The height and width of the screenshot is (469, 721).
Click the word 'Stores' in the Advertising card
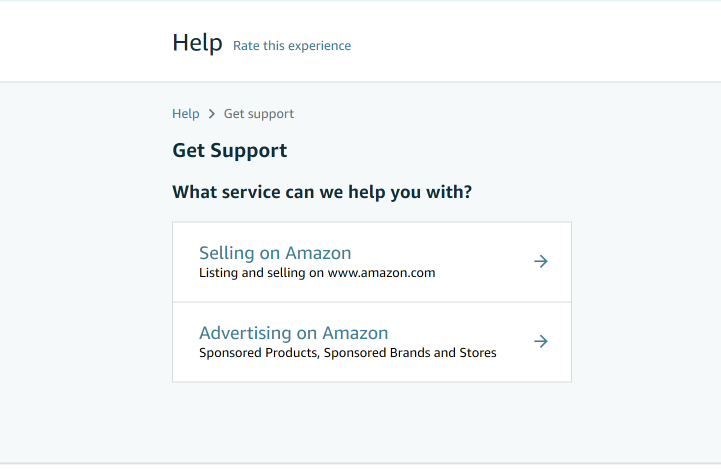(x=477, y=352)
